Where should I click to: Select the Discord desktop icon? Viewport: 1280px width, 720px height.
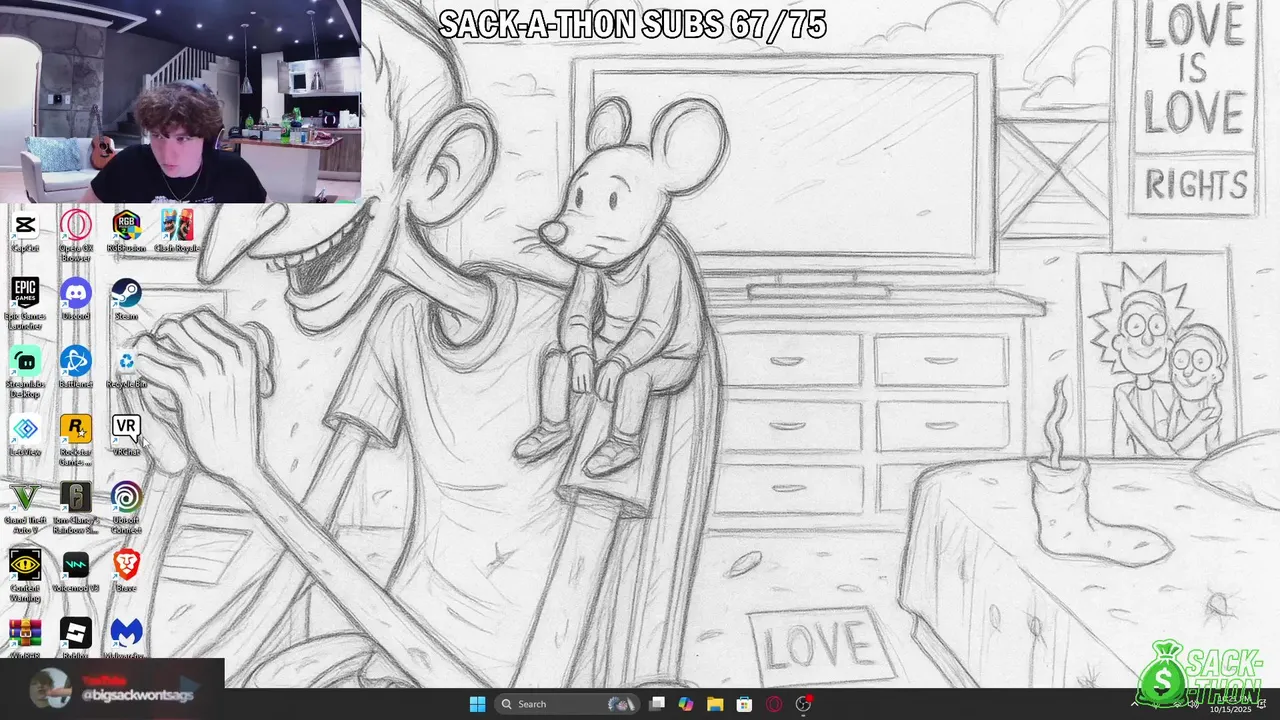click(x=76, y=300)
